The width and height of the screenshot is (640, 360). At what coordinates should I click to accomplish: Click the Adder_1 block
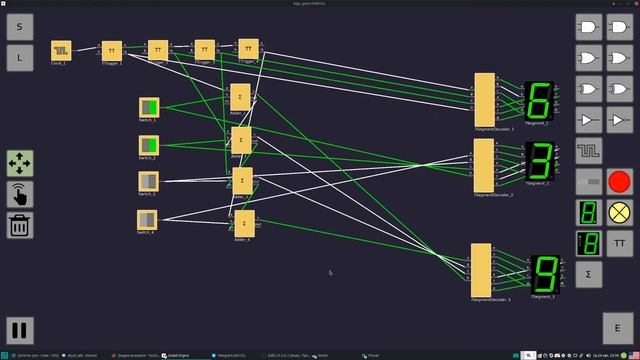[x=240, y=97]
